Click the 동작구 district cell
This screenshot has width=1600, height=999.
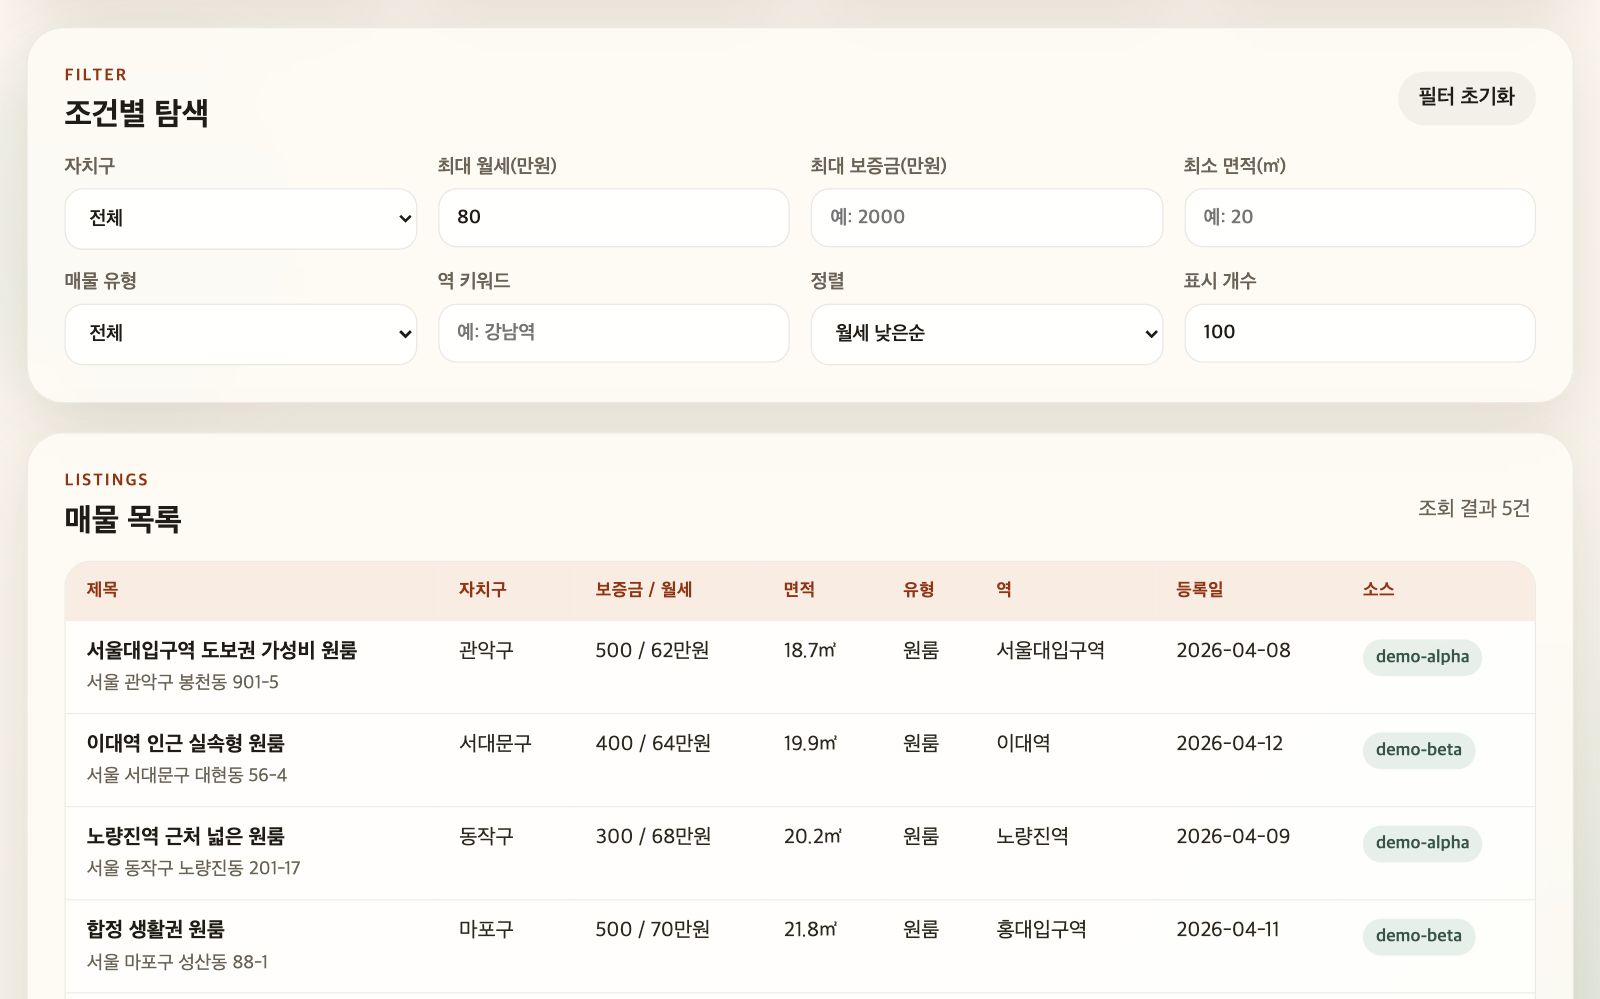(486, 836)
